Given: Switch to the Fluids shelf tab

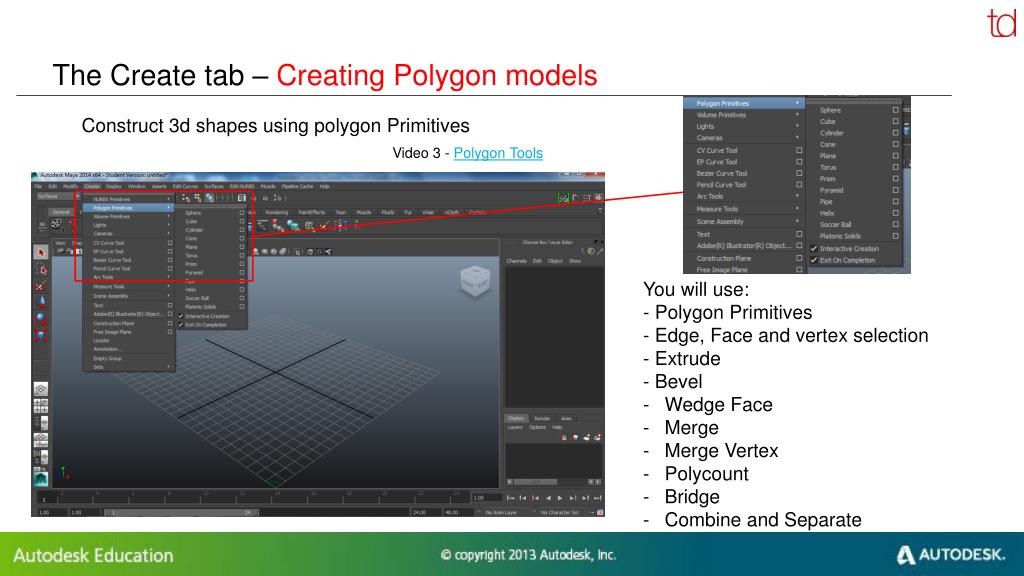Looking at the screenshot, I should click(x=388, y=212).
